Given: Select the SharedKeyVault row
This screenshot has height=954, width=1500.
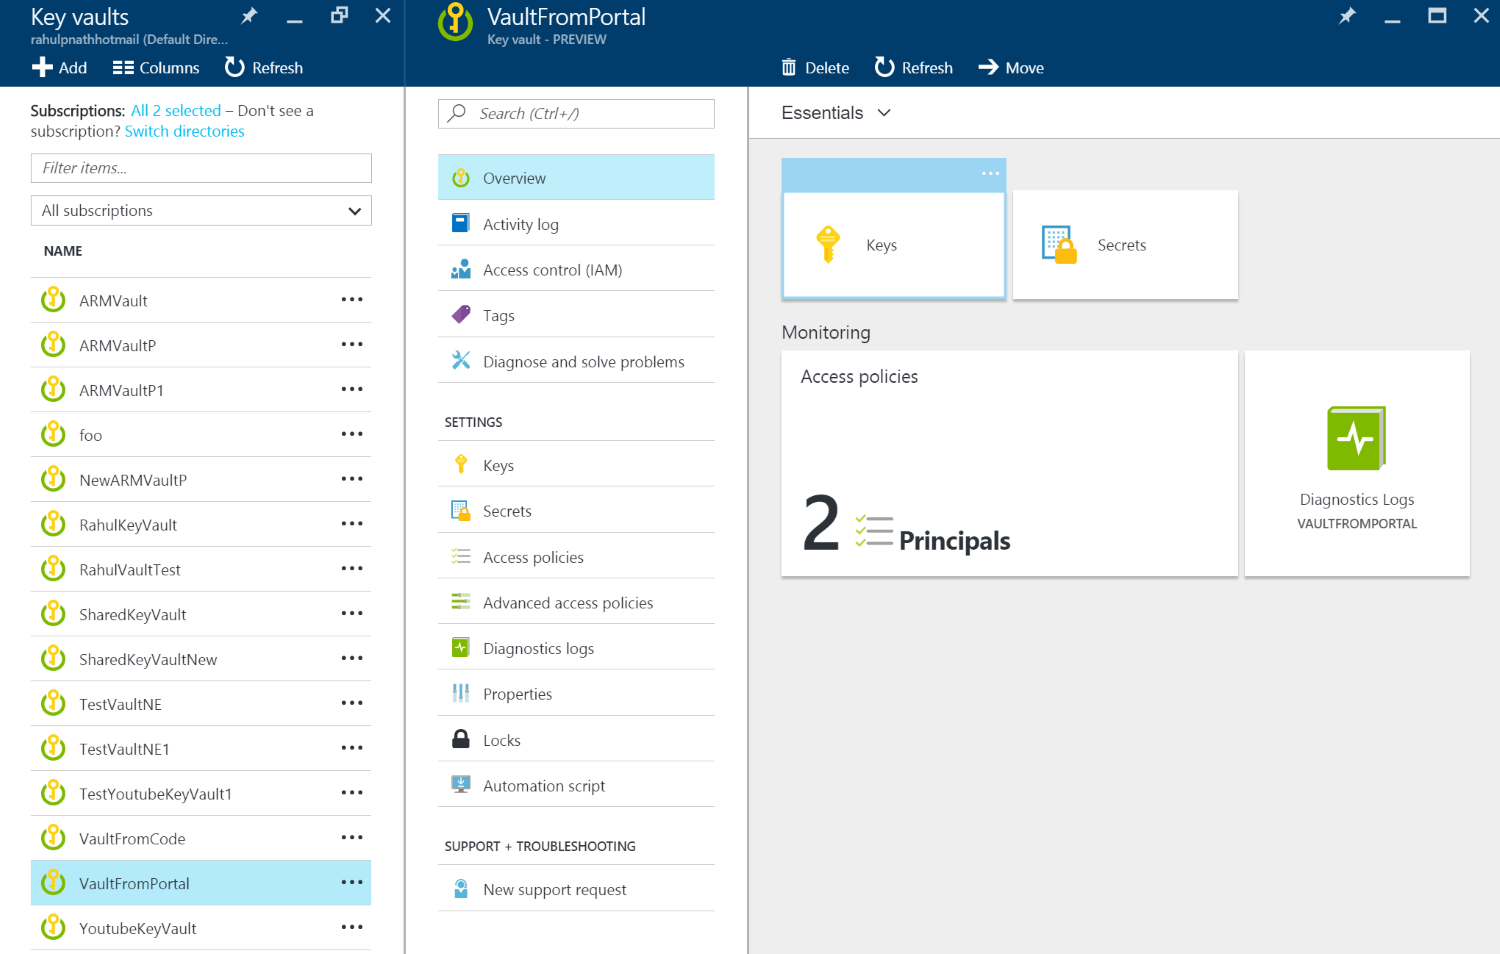Looking at the screenshot, I should coord(201,614).
